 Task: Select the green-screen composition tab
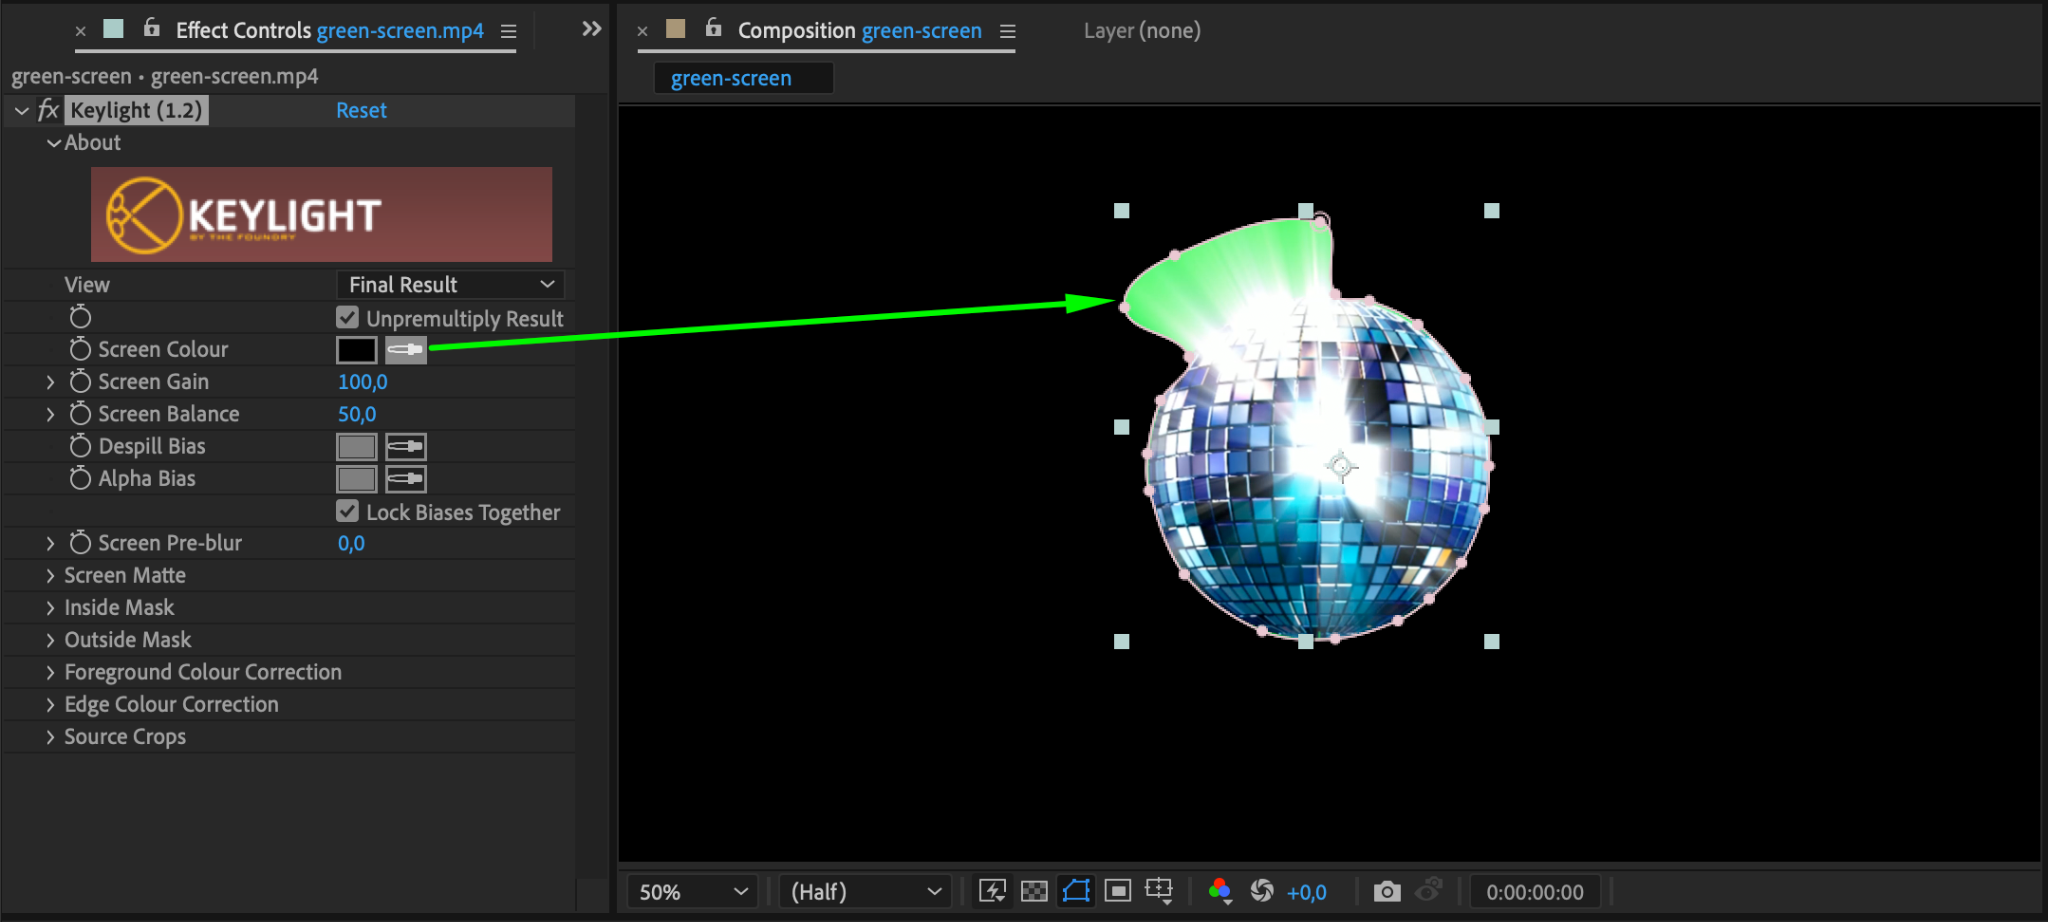[x=731, y=78]
